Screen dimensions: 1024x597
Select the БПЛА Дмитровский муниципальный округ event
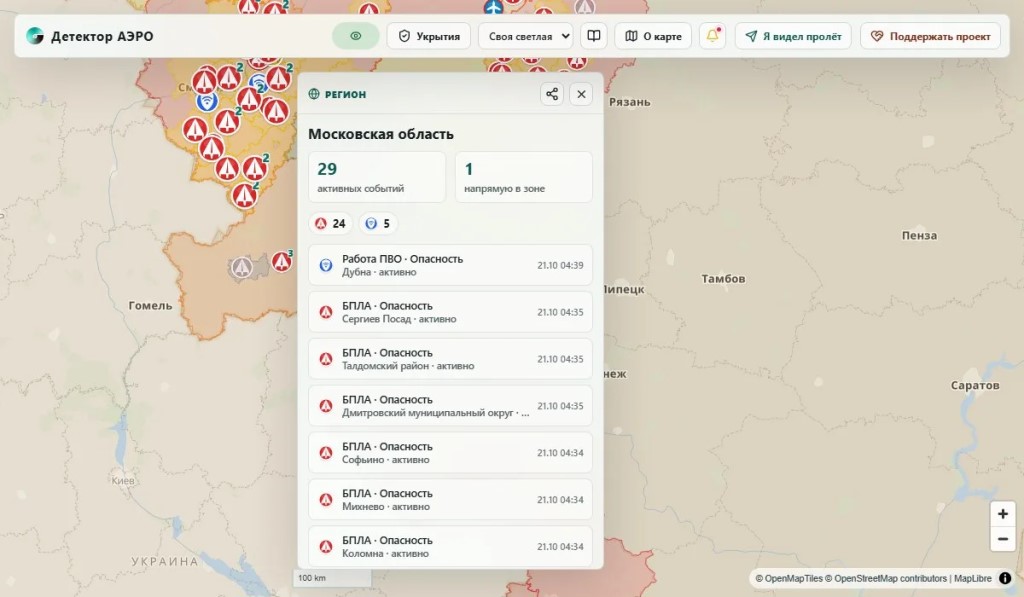point(450,406)
